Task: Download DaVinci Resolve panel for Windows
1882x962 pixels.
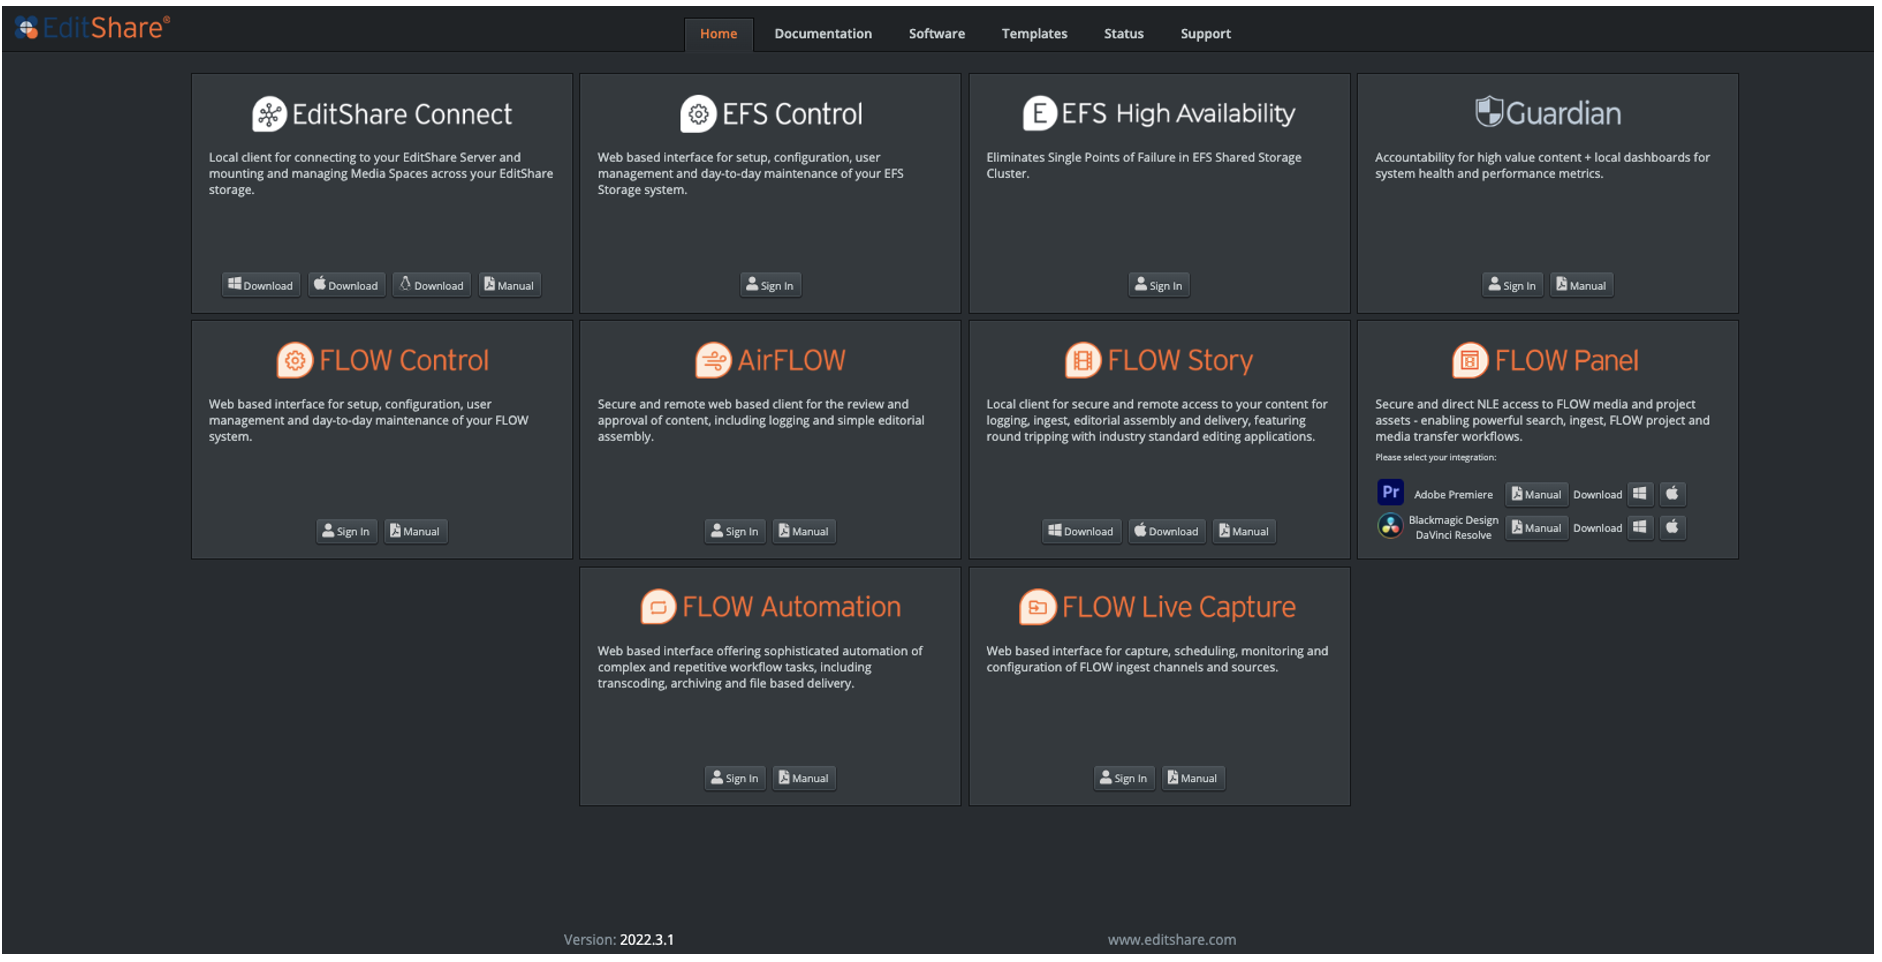Action: [x=1640, y=527]
